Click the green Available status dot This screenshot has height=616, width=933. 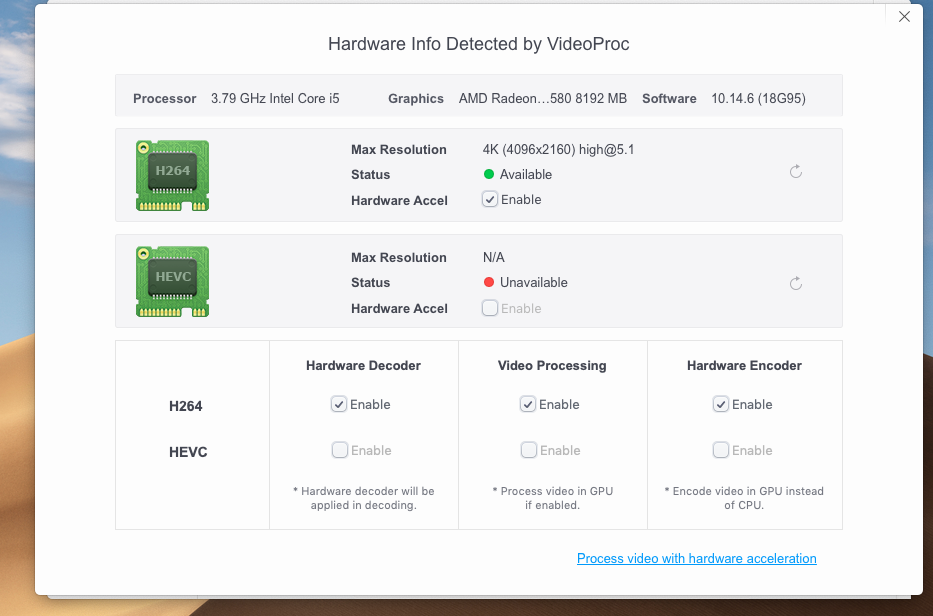coord(489,174)
